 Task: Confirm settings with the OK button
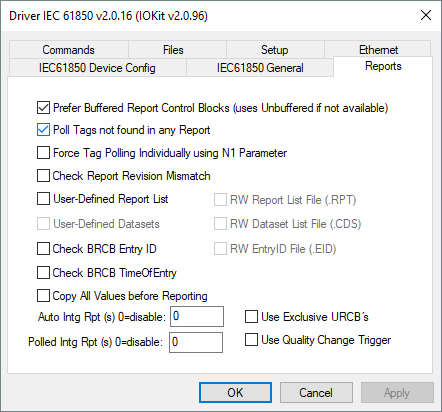[x=235, y=393]
